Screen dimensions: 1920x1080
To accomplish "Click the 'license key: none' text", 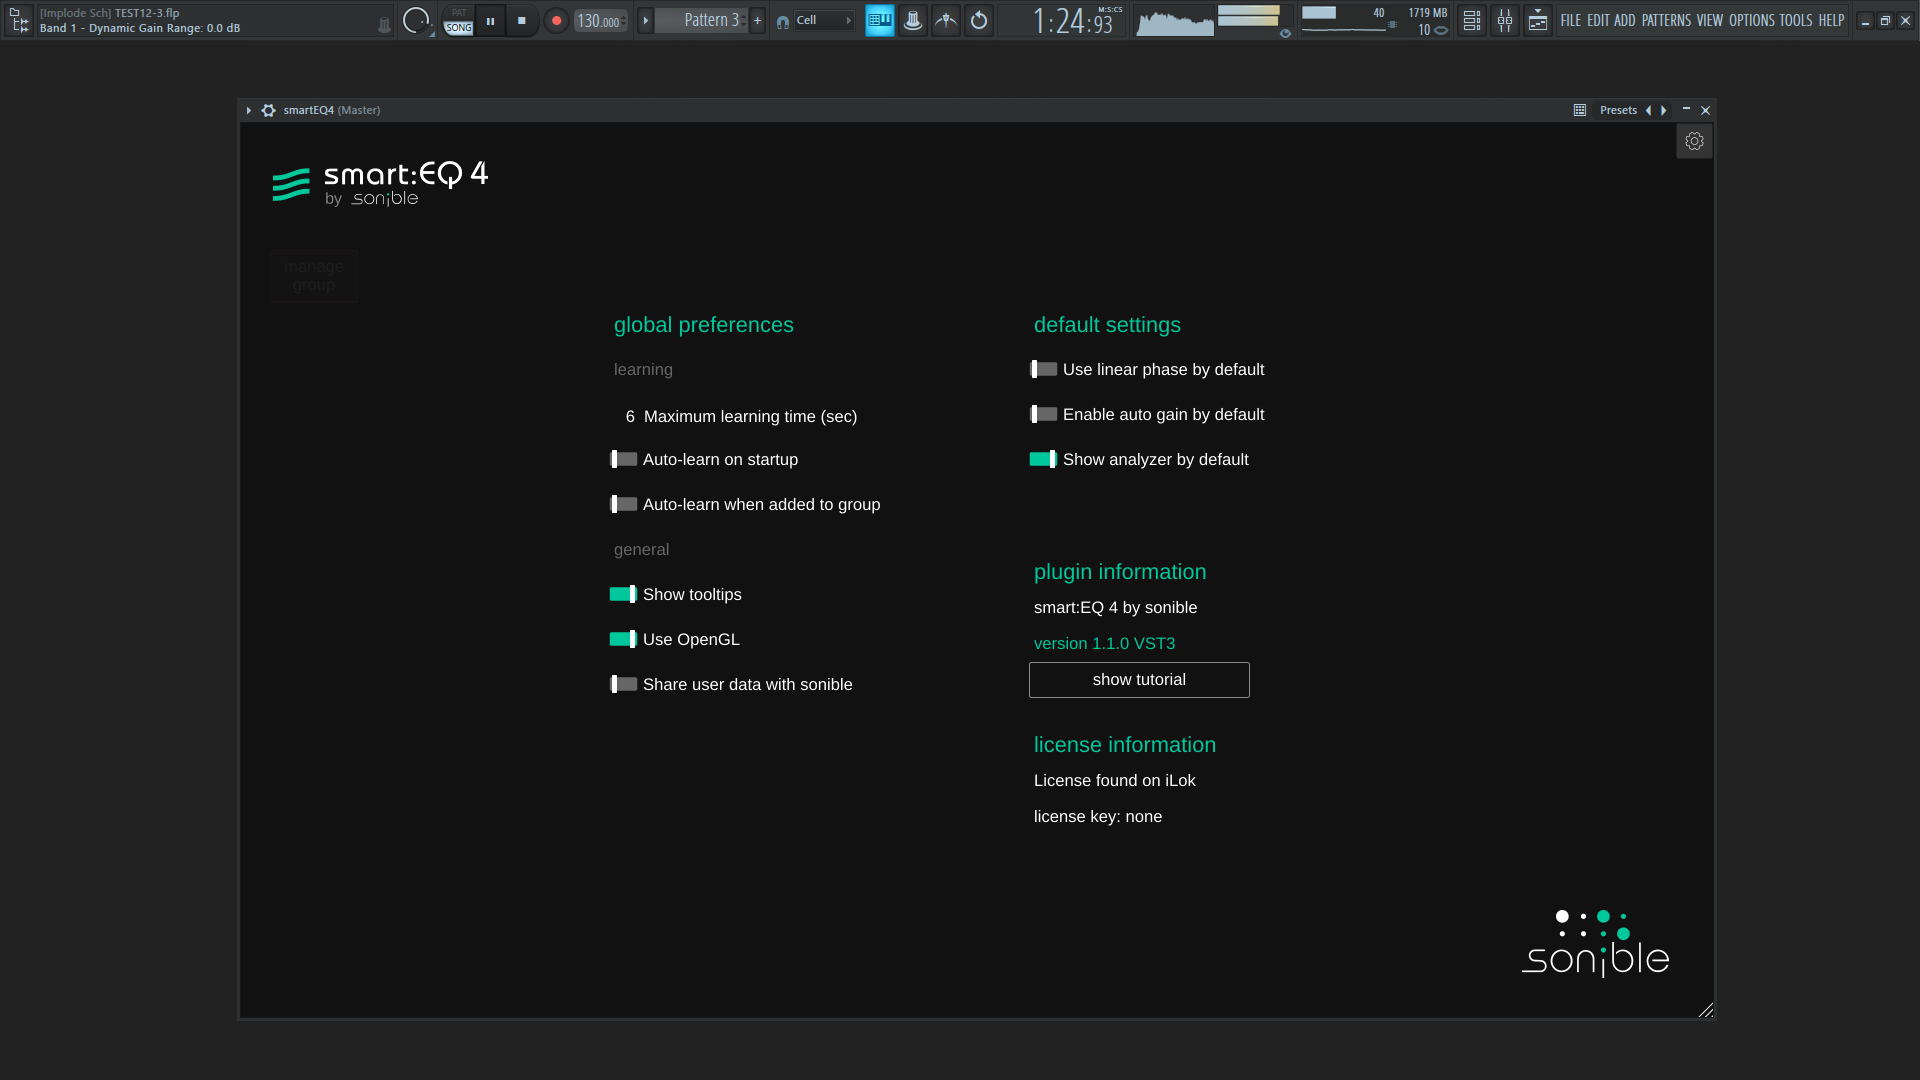I will pyautogui.click(x=1098, y=817).
